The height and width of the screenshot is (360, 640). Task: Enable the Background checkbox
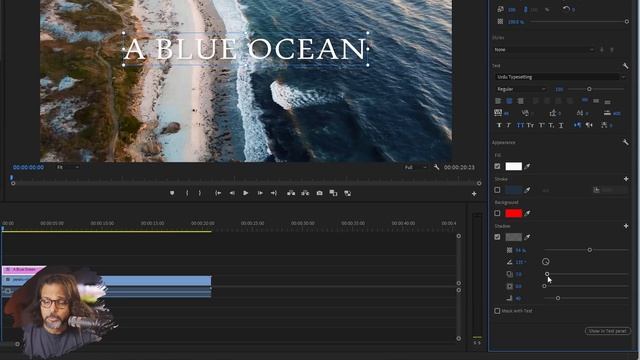click(x=497, y=213)
